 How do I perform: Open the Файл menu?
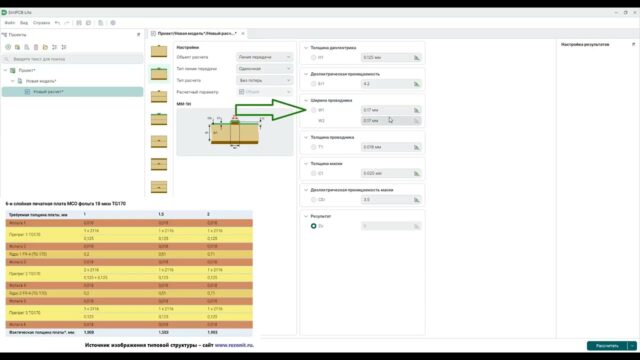(x=10, y=23)
